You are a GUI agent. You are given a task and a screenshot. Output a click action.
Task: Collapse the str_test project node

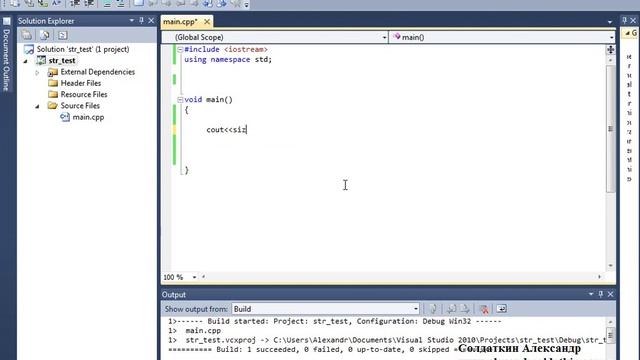pyautogui.click(x=26, y=61)
